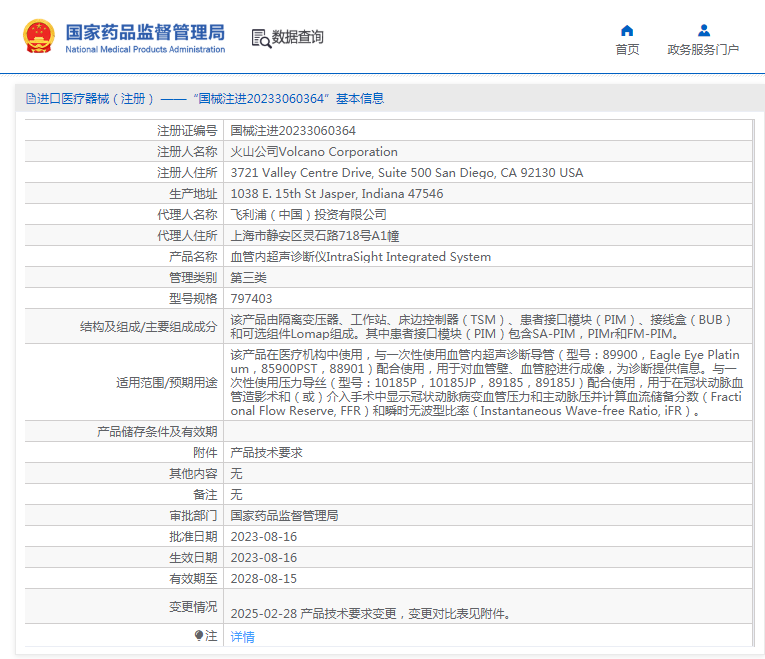Viewport: 765px width, 659px height.
Task: Select expiry date 2028-08-15
Action: coord(263,579)
